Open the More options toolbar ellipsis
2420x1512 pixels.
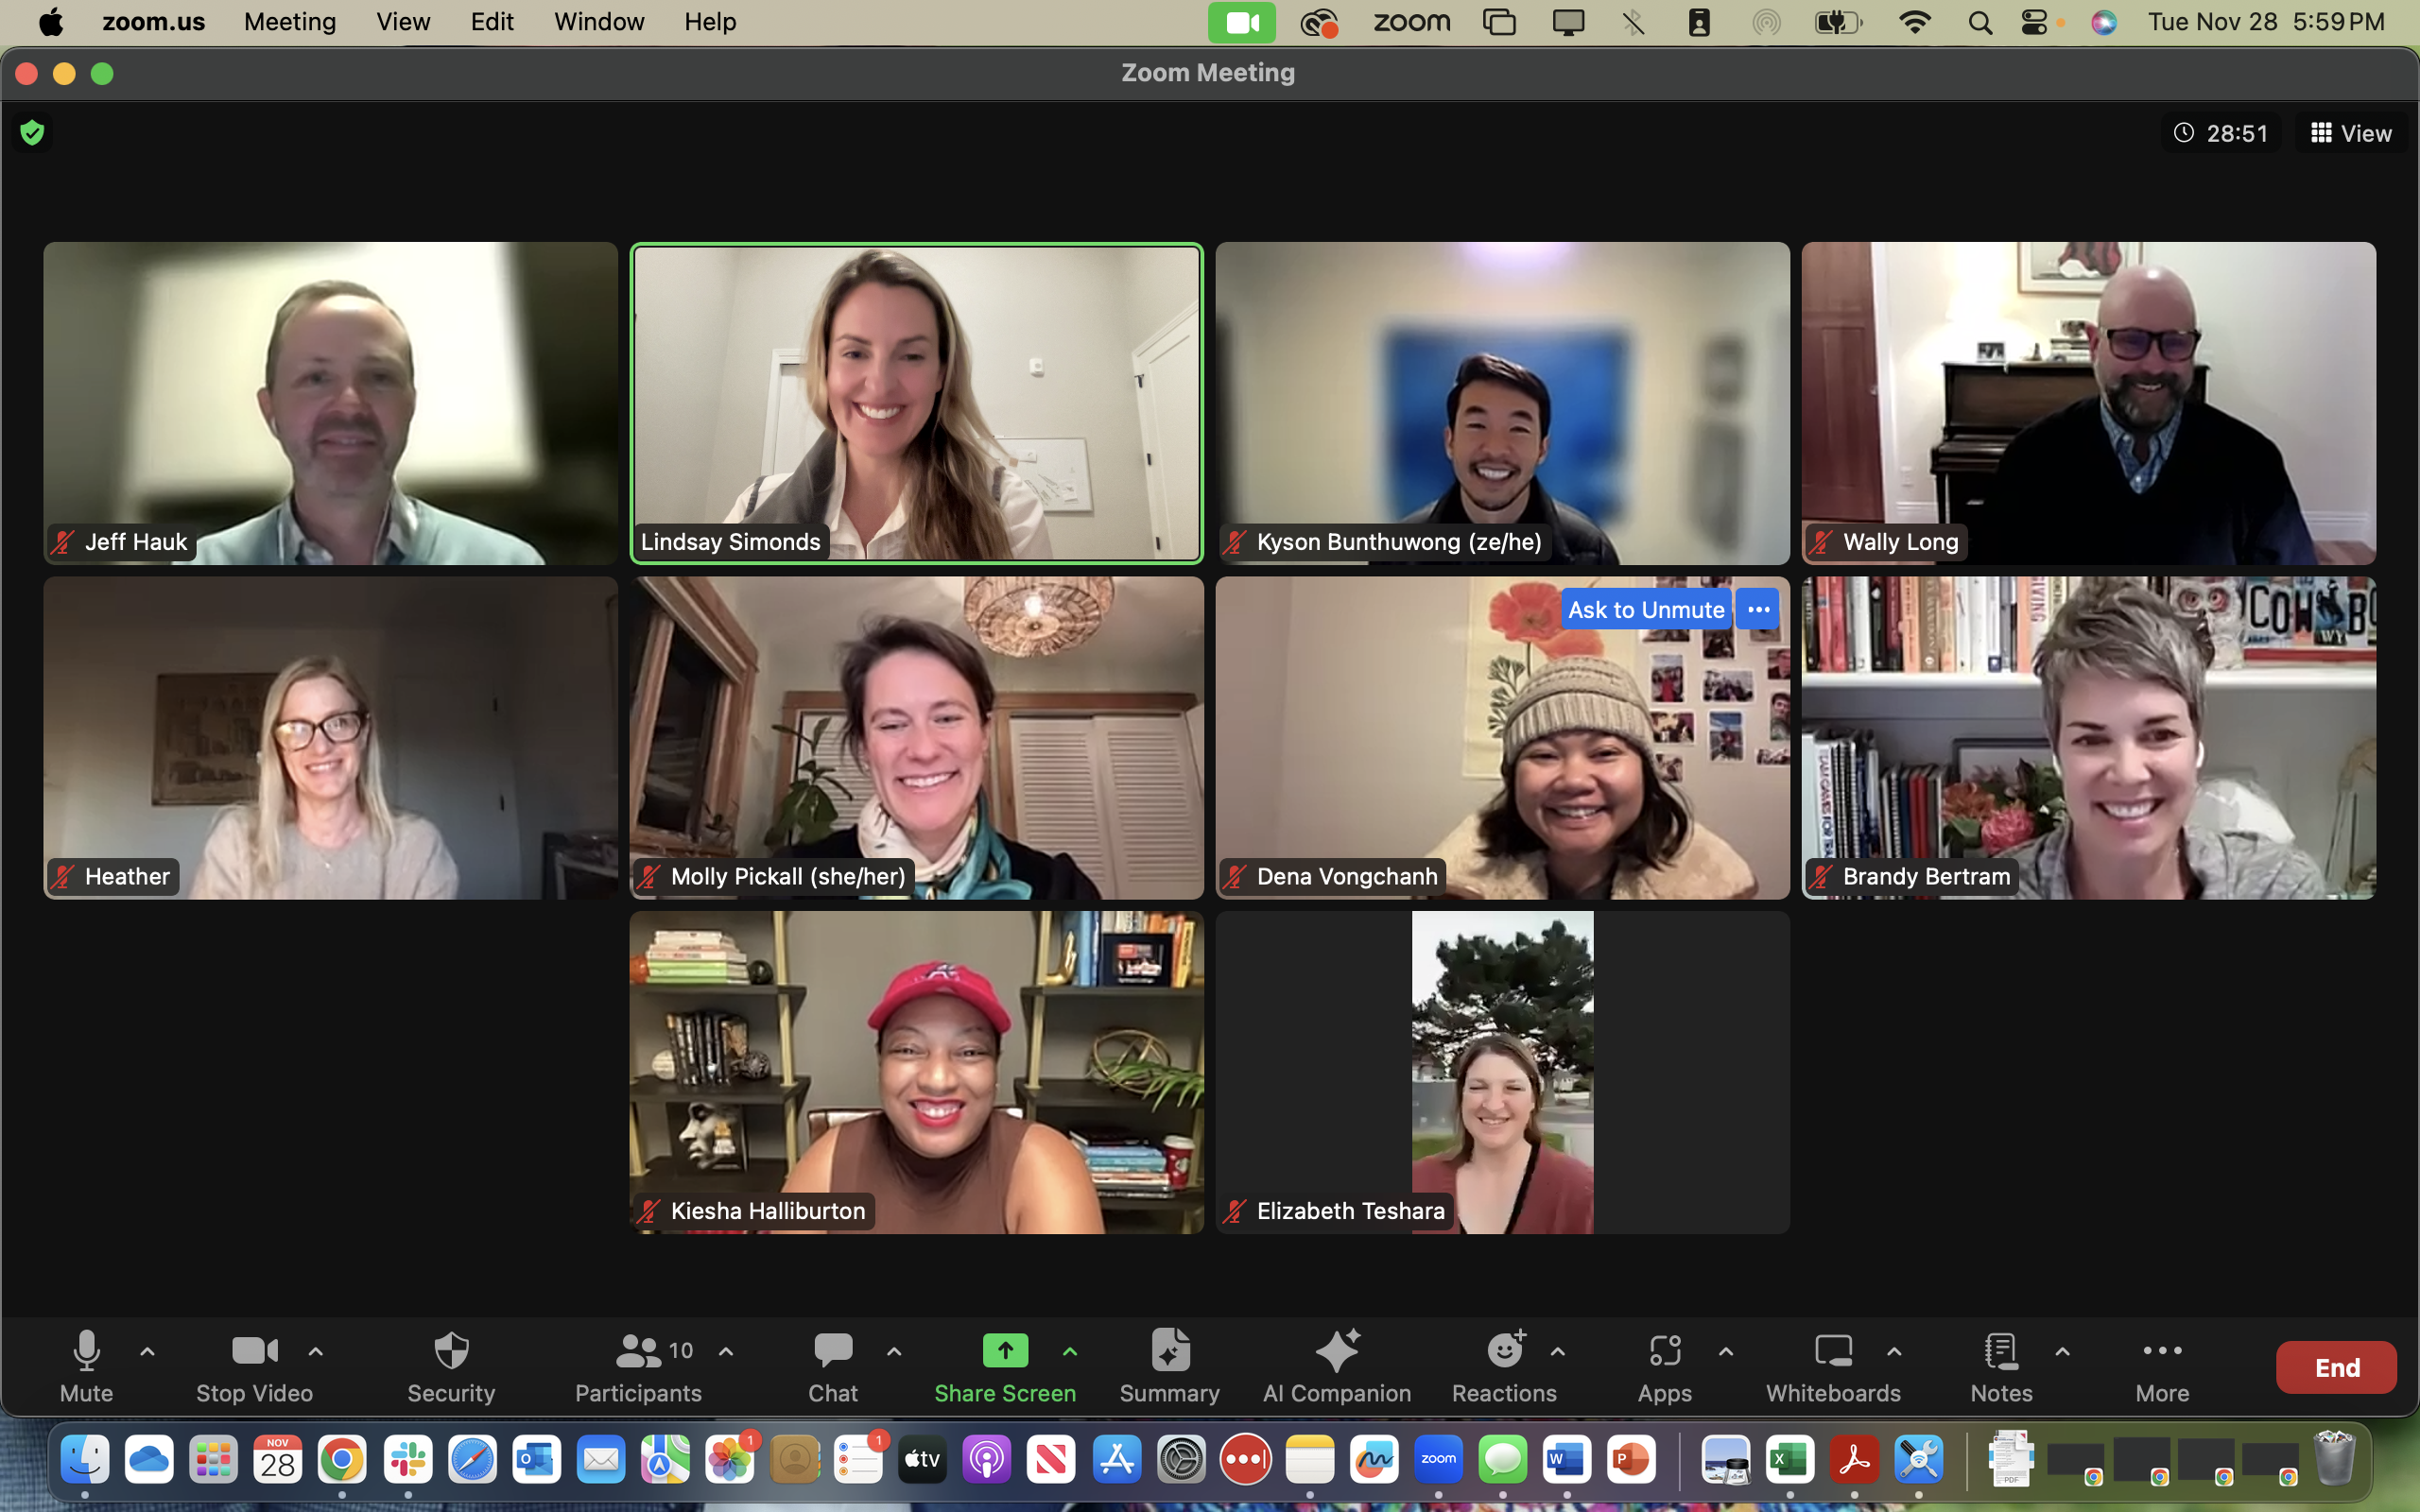pyautogui.click(x=2161, y=1367)
